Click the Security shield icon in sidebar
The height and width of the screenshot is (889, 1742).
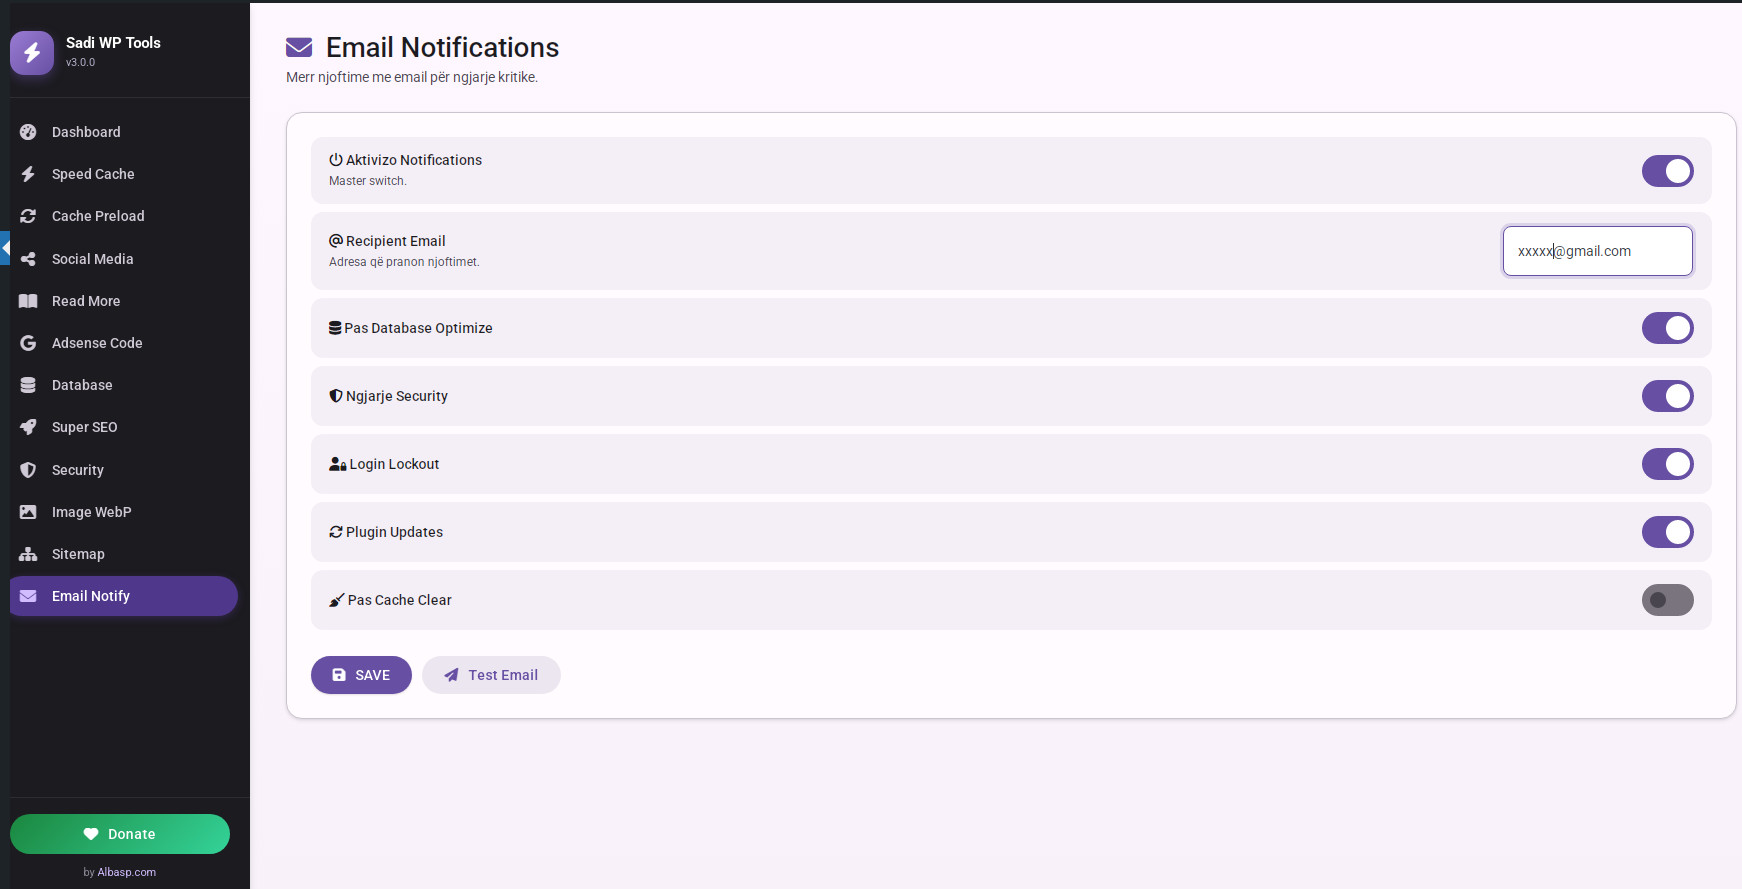28,470
